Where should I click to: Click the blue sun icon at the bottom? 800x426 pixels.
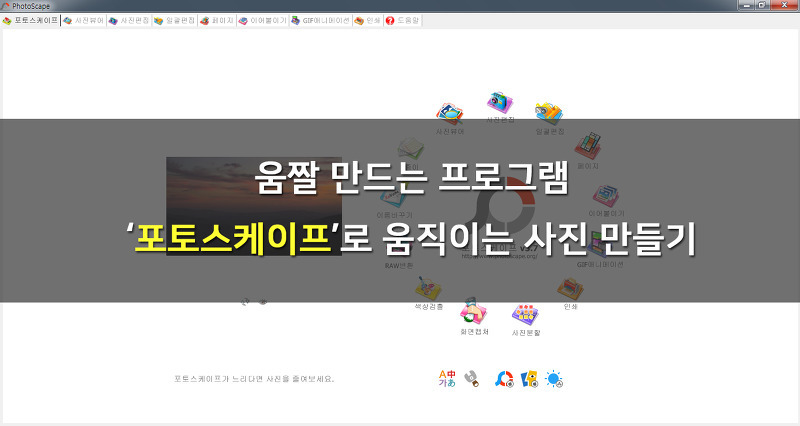[554, 379]
